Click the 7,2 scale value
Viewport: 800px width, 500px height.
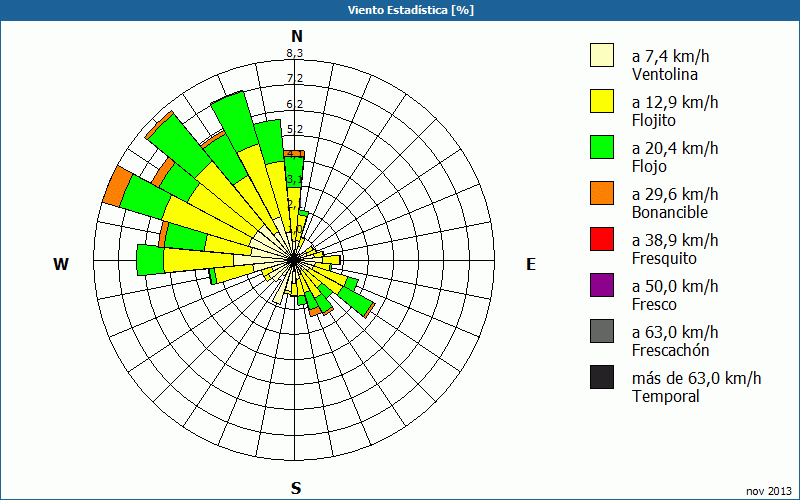click(294, 78)
